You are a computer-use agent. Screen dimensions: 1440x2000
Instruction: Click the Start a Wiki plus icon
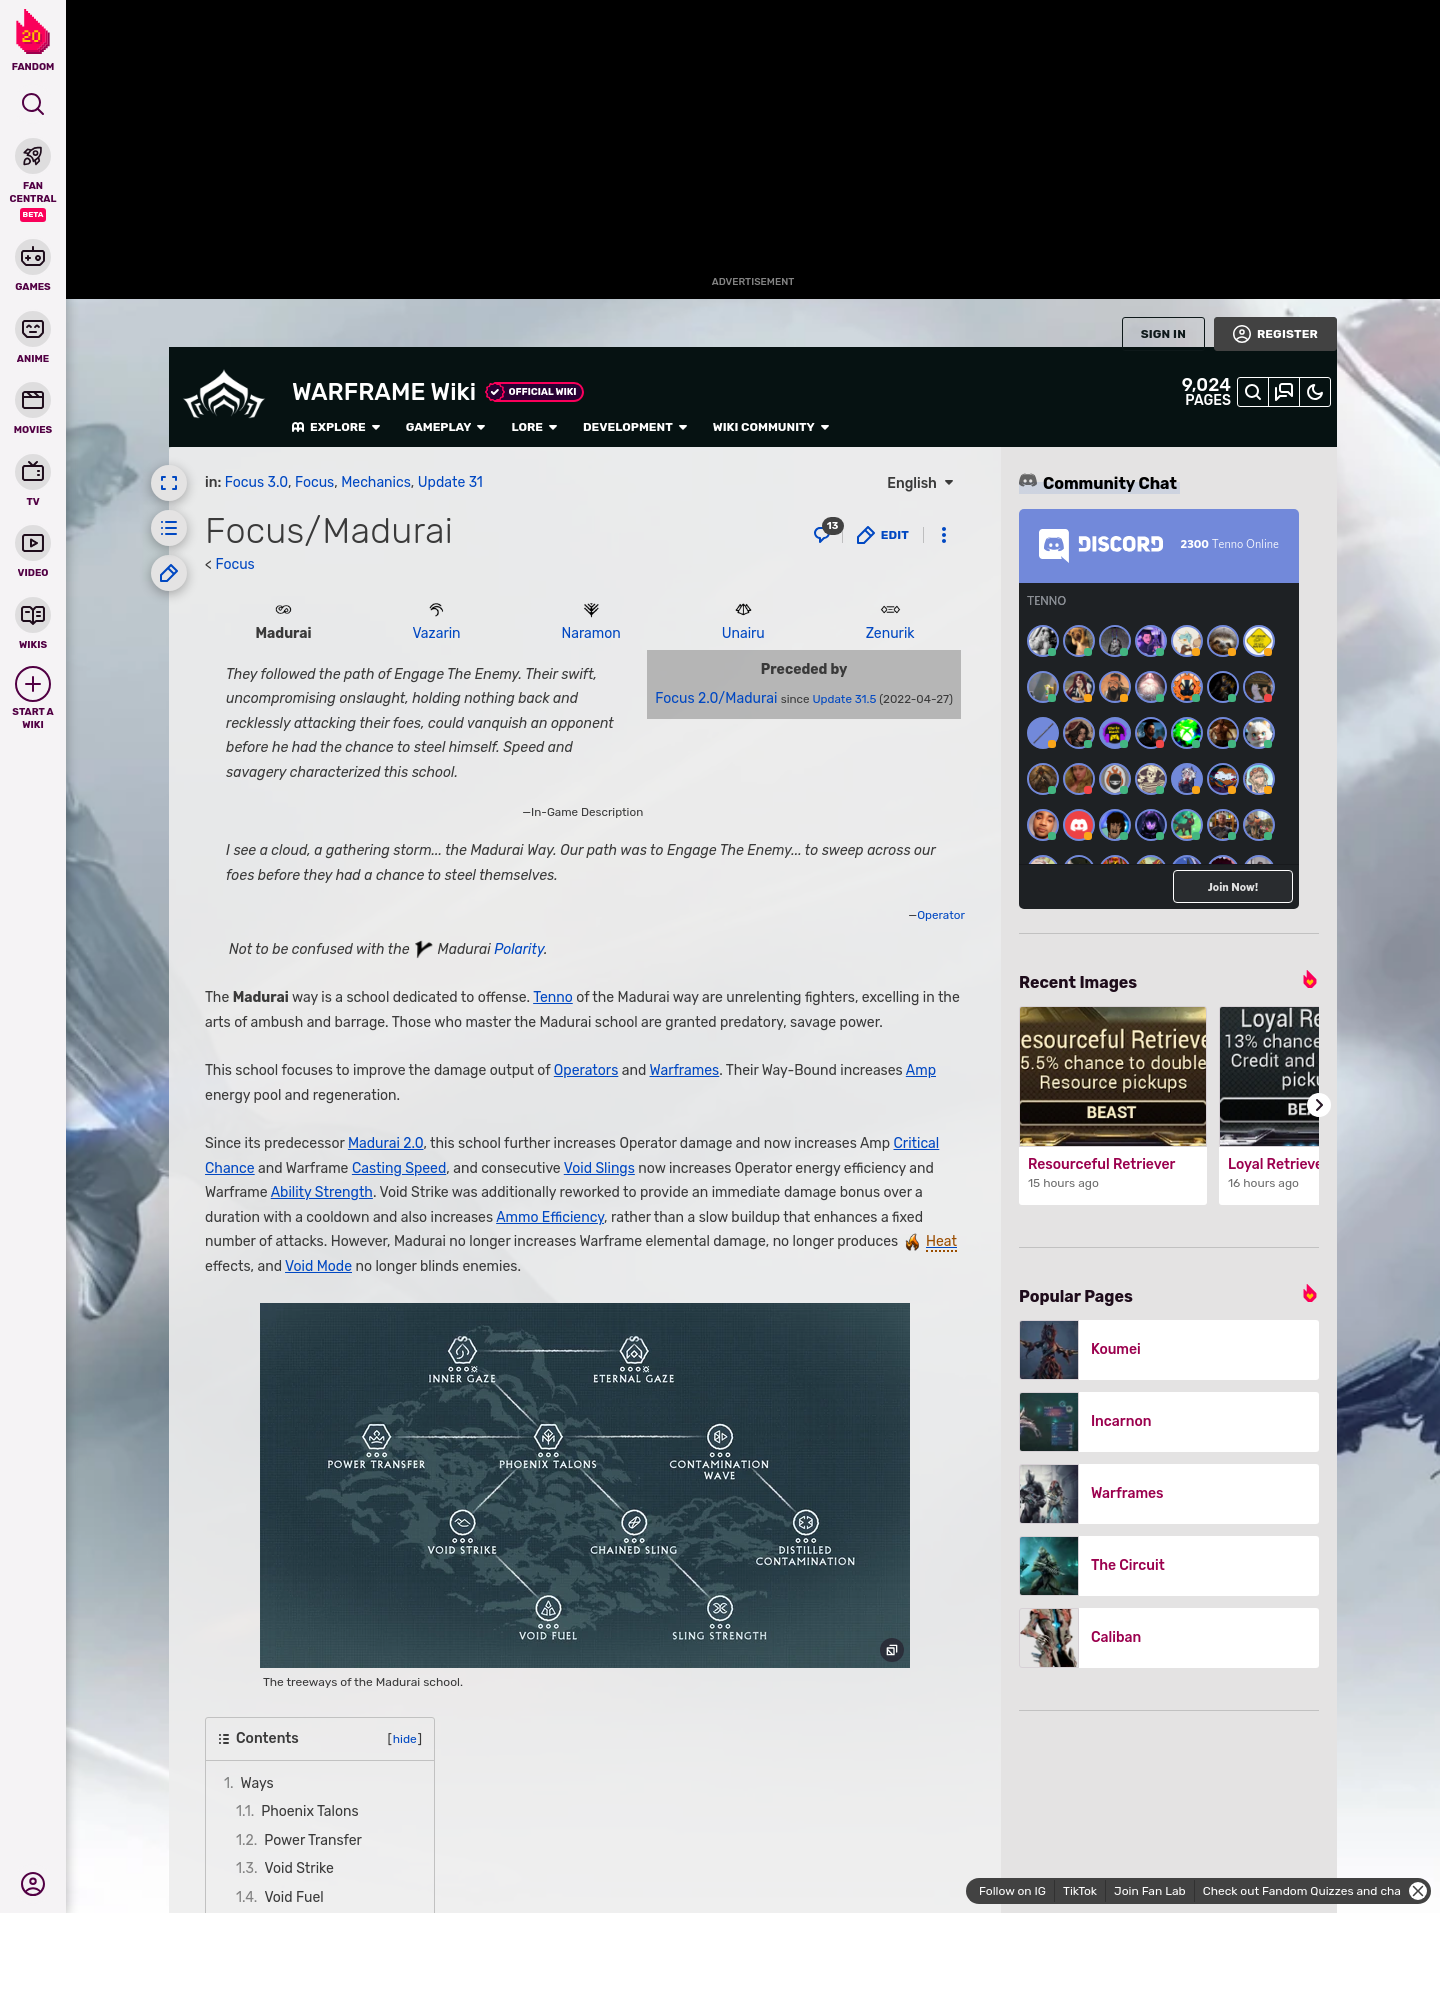coord(33,684)
